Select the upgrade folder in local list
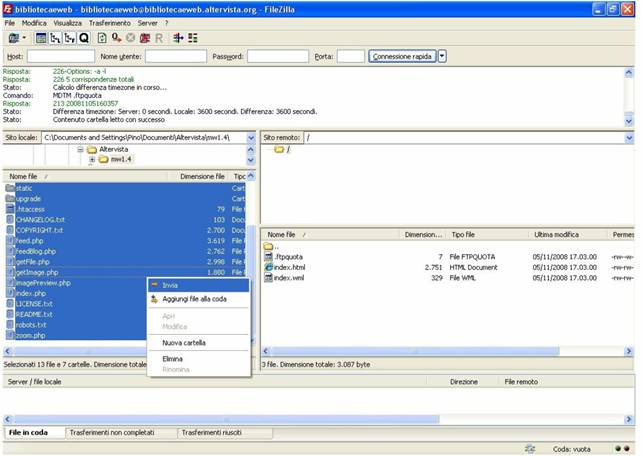 coord(125,199)
